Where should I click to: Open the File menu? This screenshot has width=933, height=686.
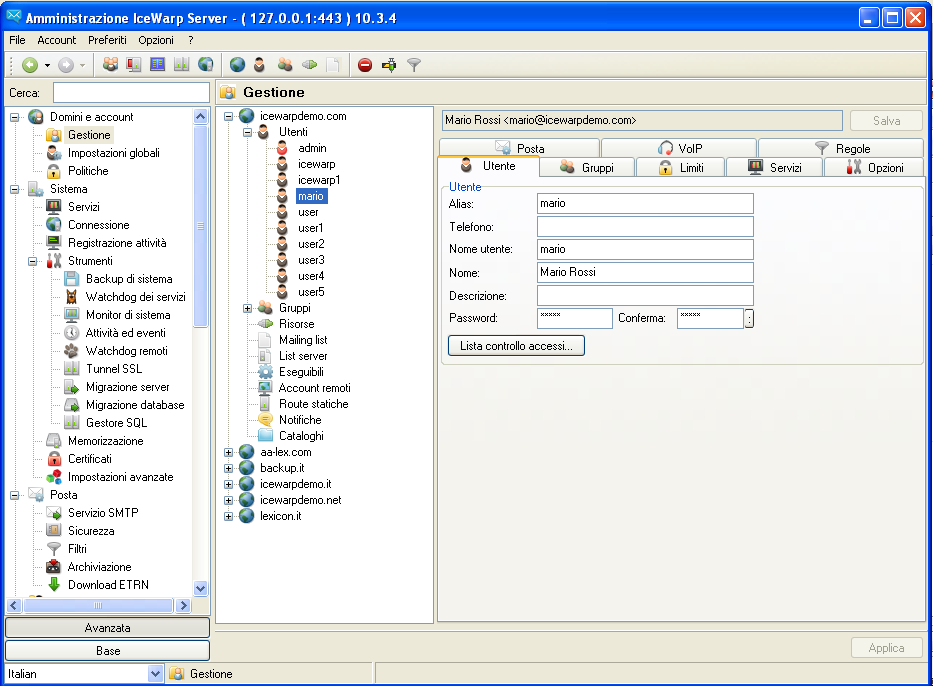coord(17,40)
